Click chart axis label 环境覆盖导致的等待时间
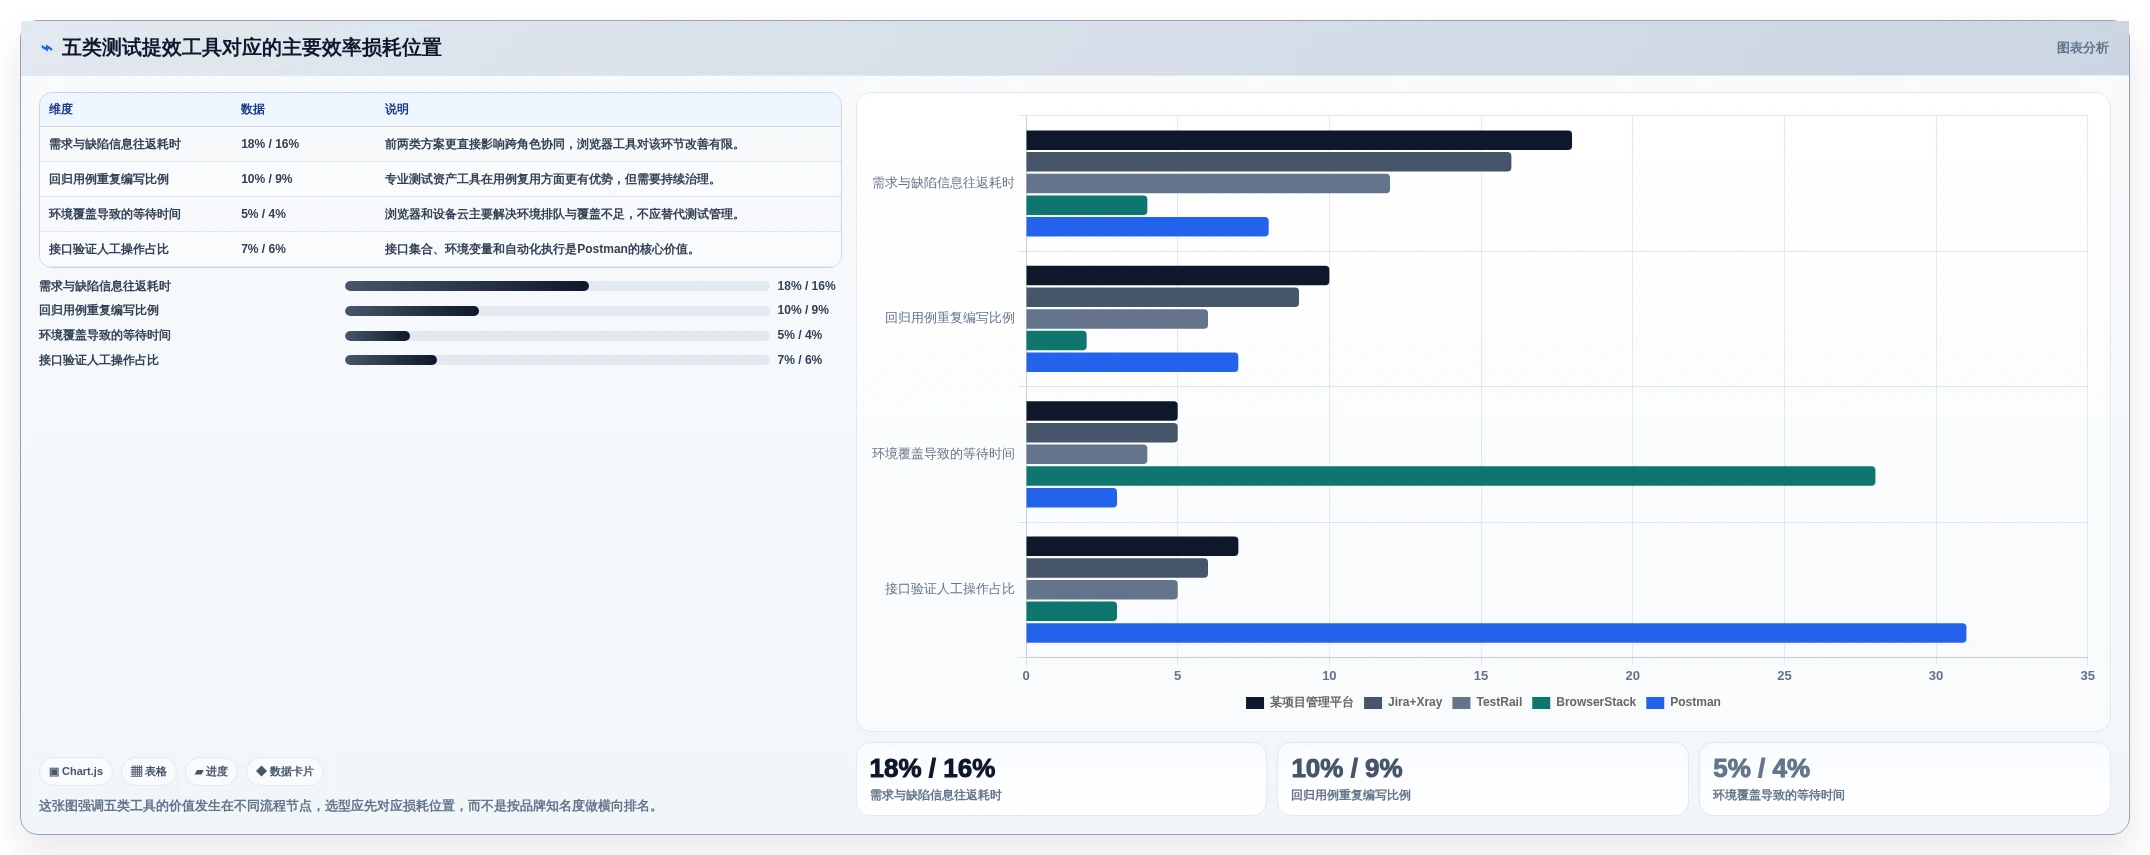2150x855 pixels. (943, 454)
